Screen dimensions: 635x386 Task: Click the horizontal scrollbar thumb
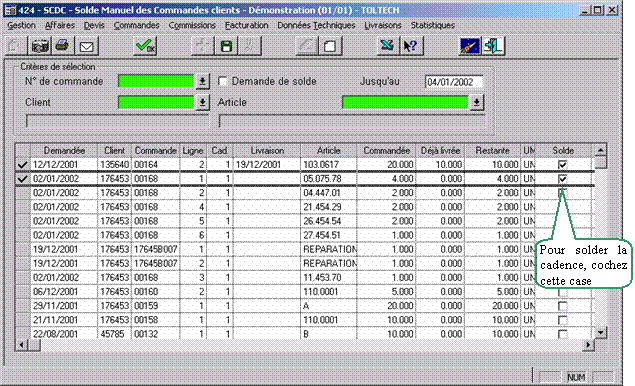(x=34, y=345)
